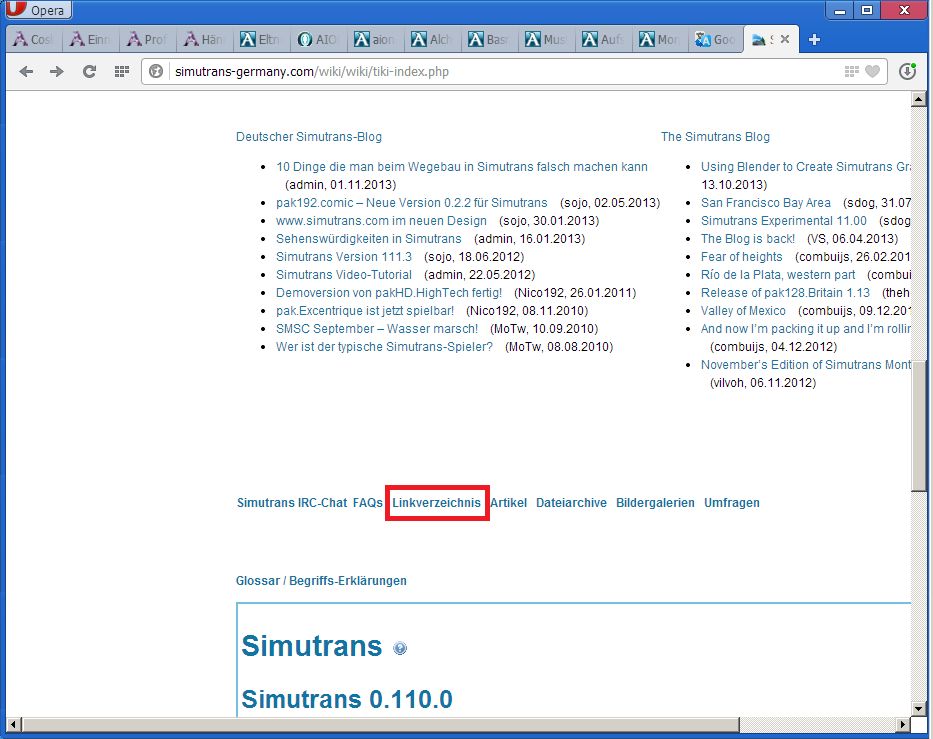Open the Linkverzeichnis link
Screen dimensions: 933x739
[436, 503]
